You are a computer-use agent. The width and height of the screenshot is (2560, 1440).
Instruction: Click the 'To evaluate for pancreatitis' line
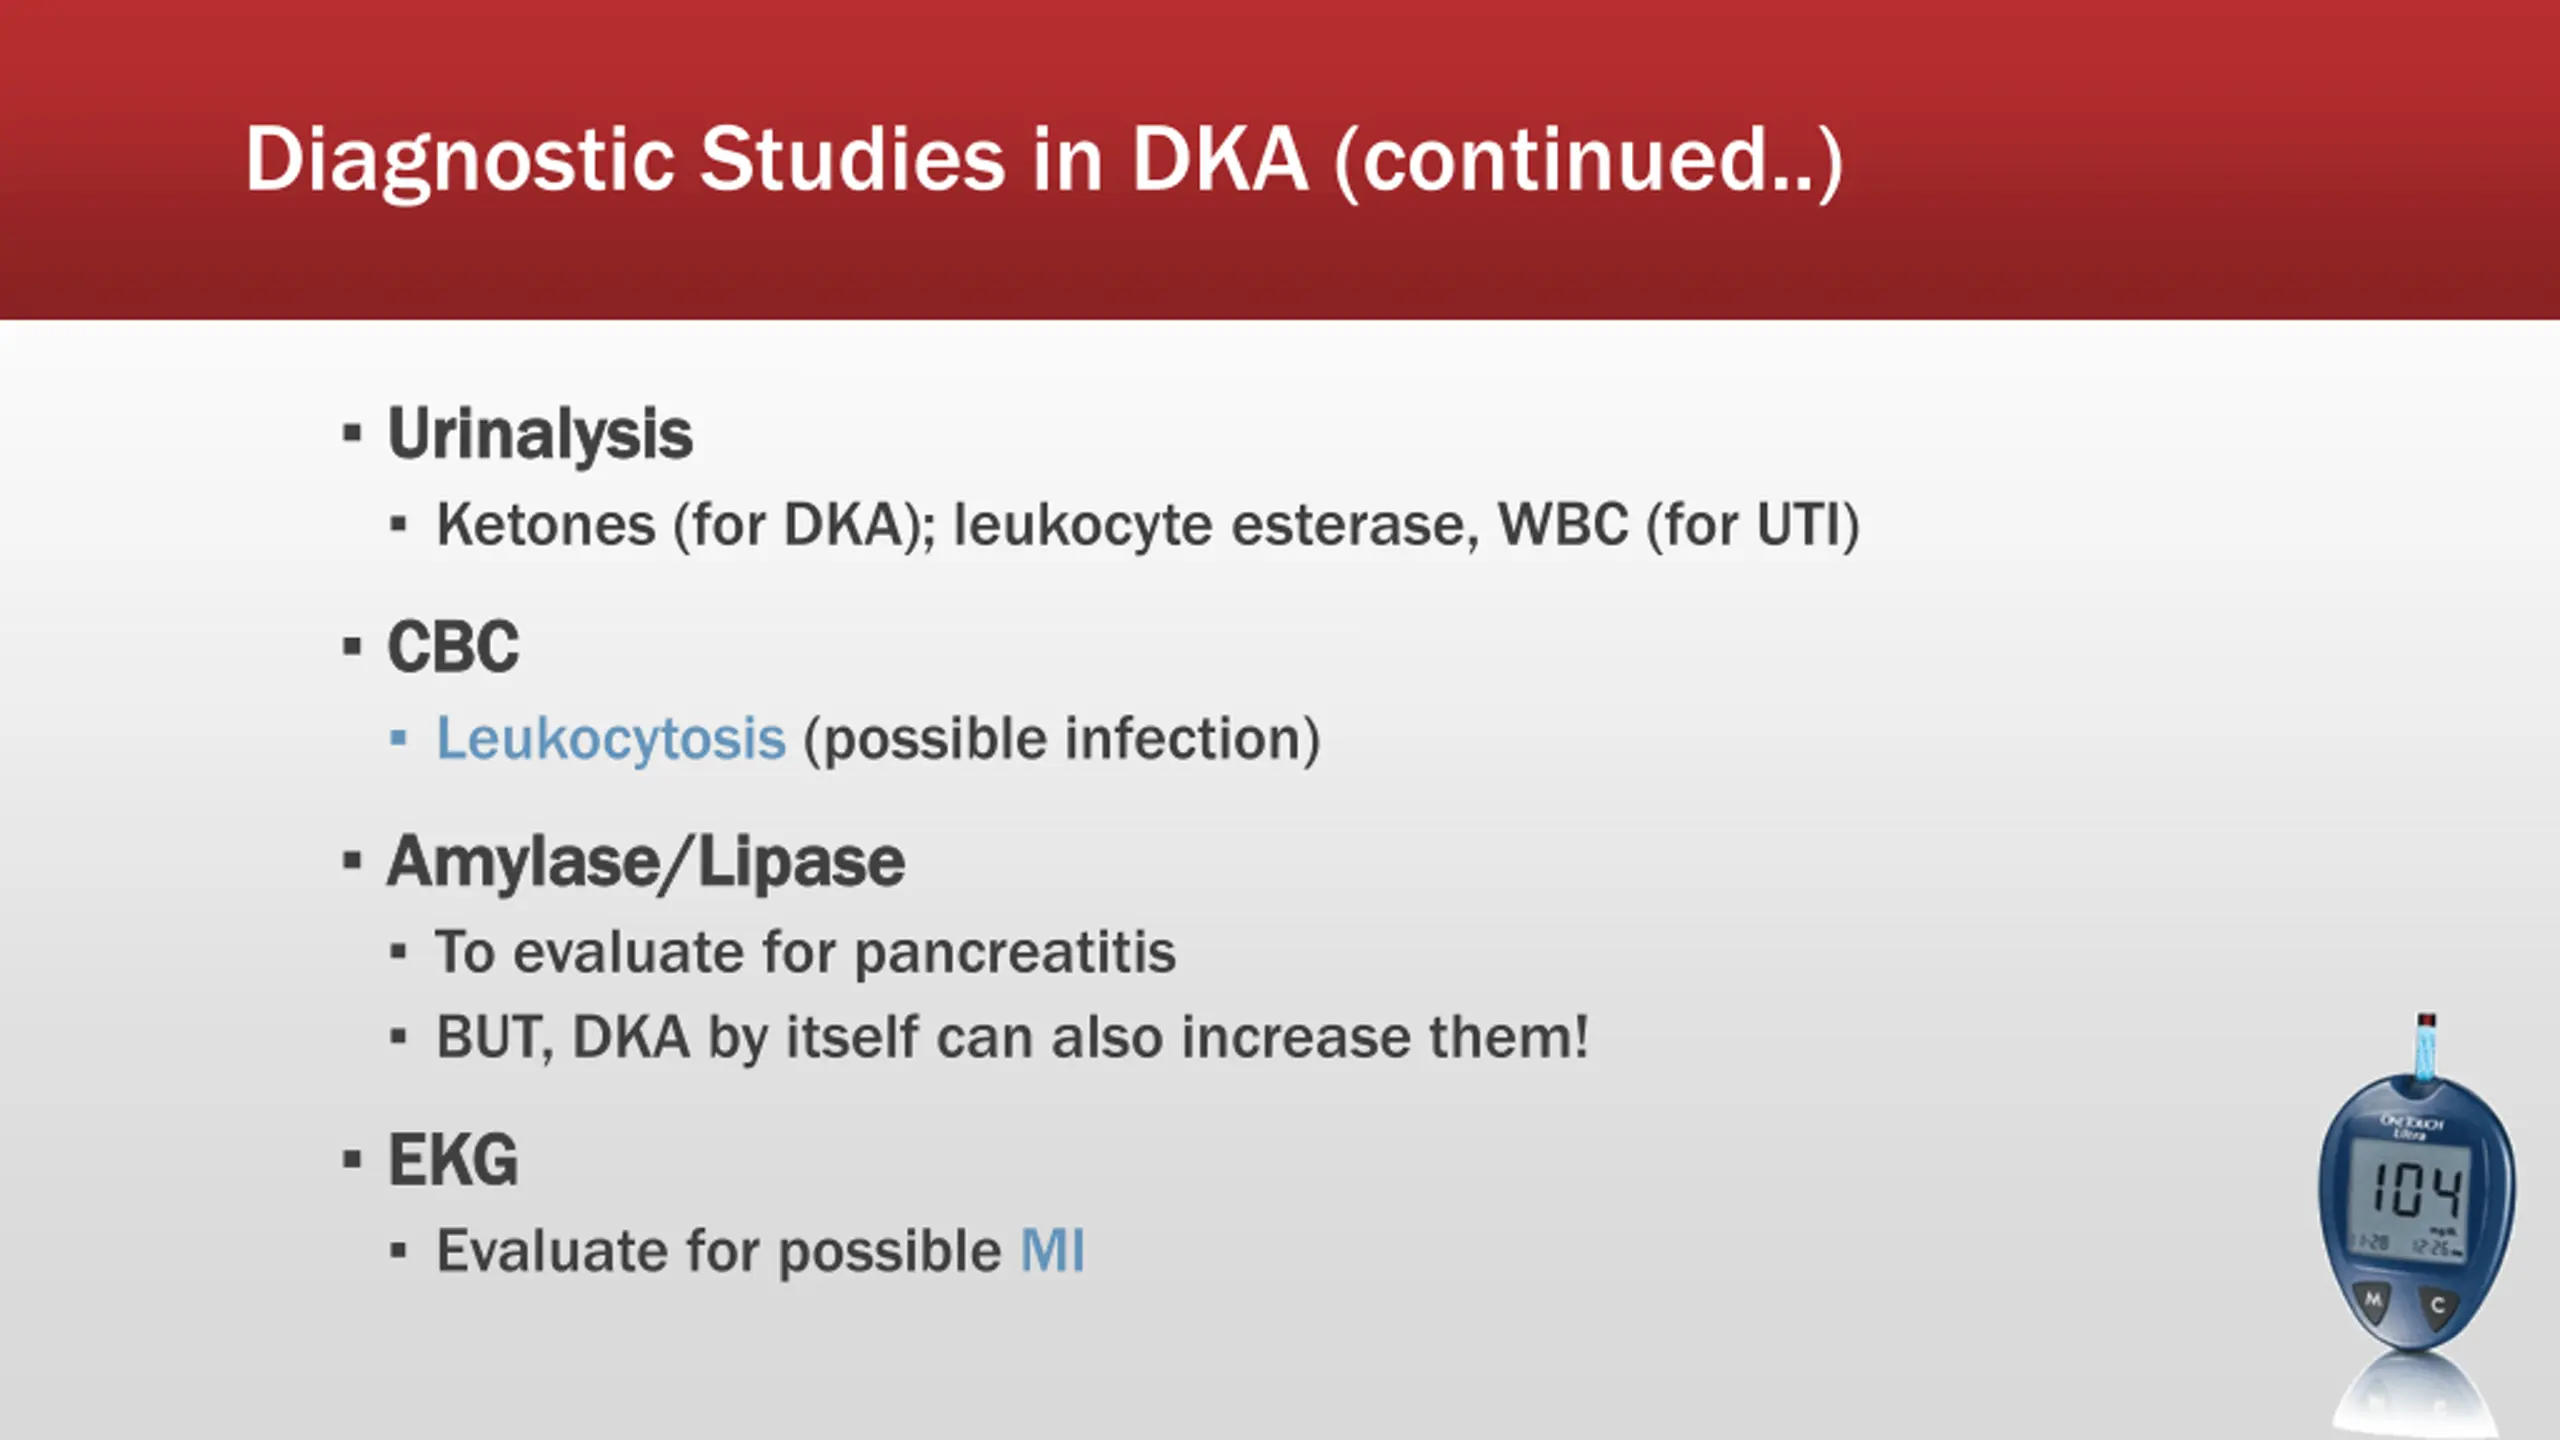(805, 951)
